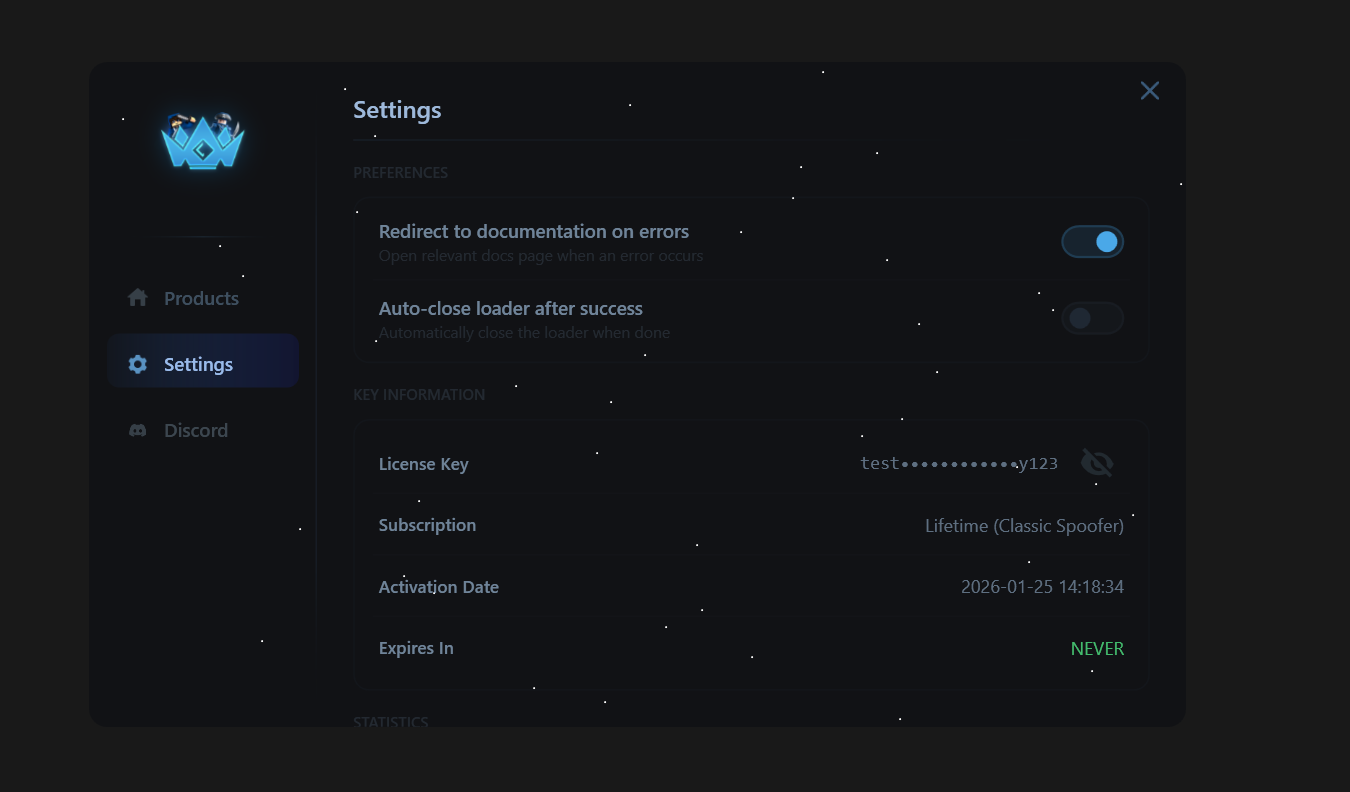Click the green NEVER expiry text
The image size is (1350, 792).
point(1097,648)
